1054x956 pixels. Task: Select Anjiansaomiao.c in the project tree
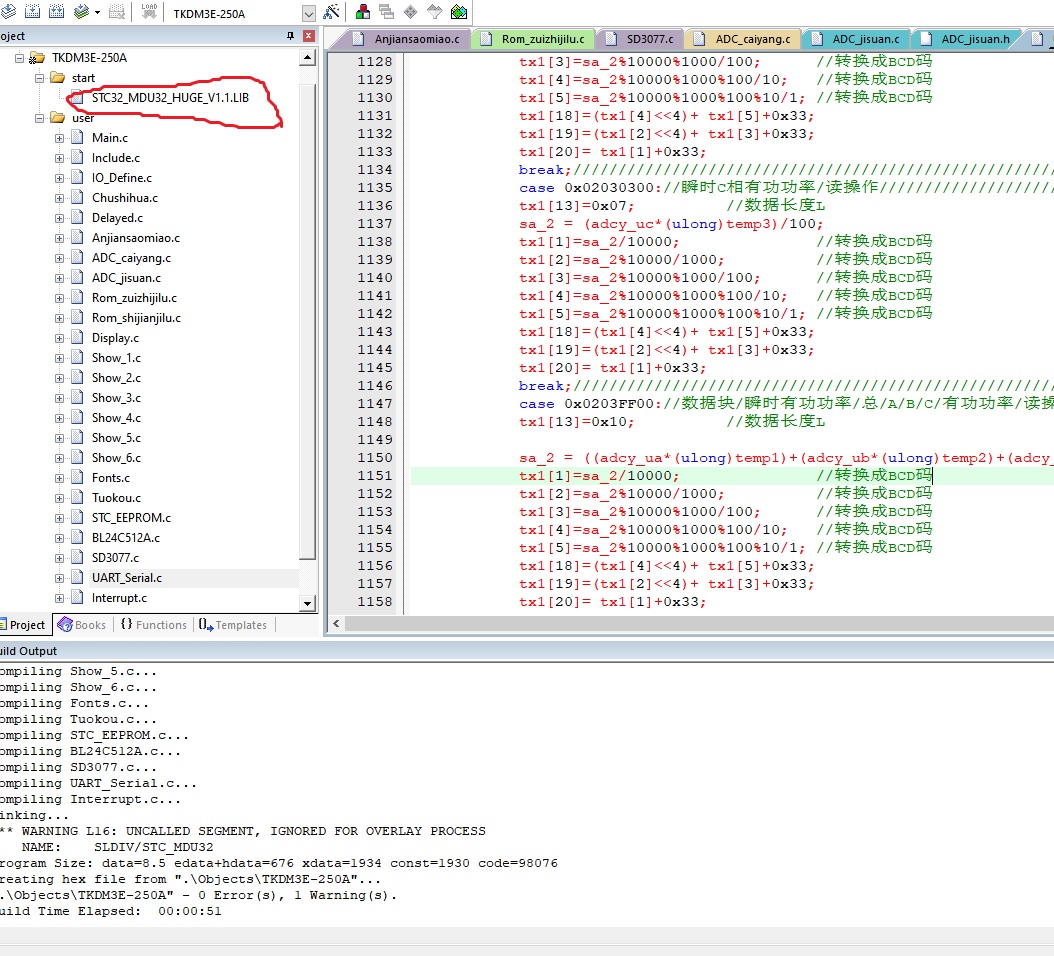click(x=136, y=238)
